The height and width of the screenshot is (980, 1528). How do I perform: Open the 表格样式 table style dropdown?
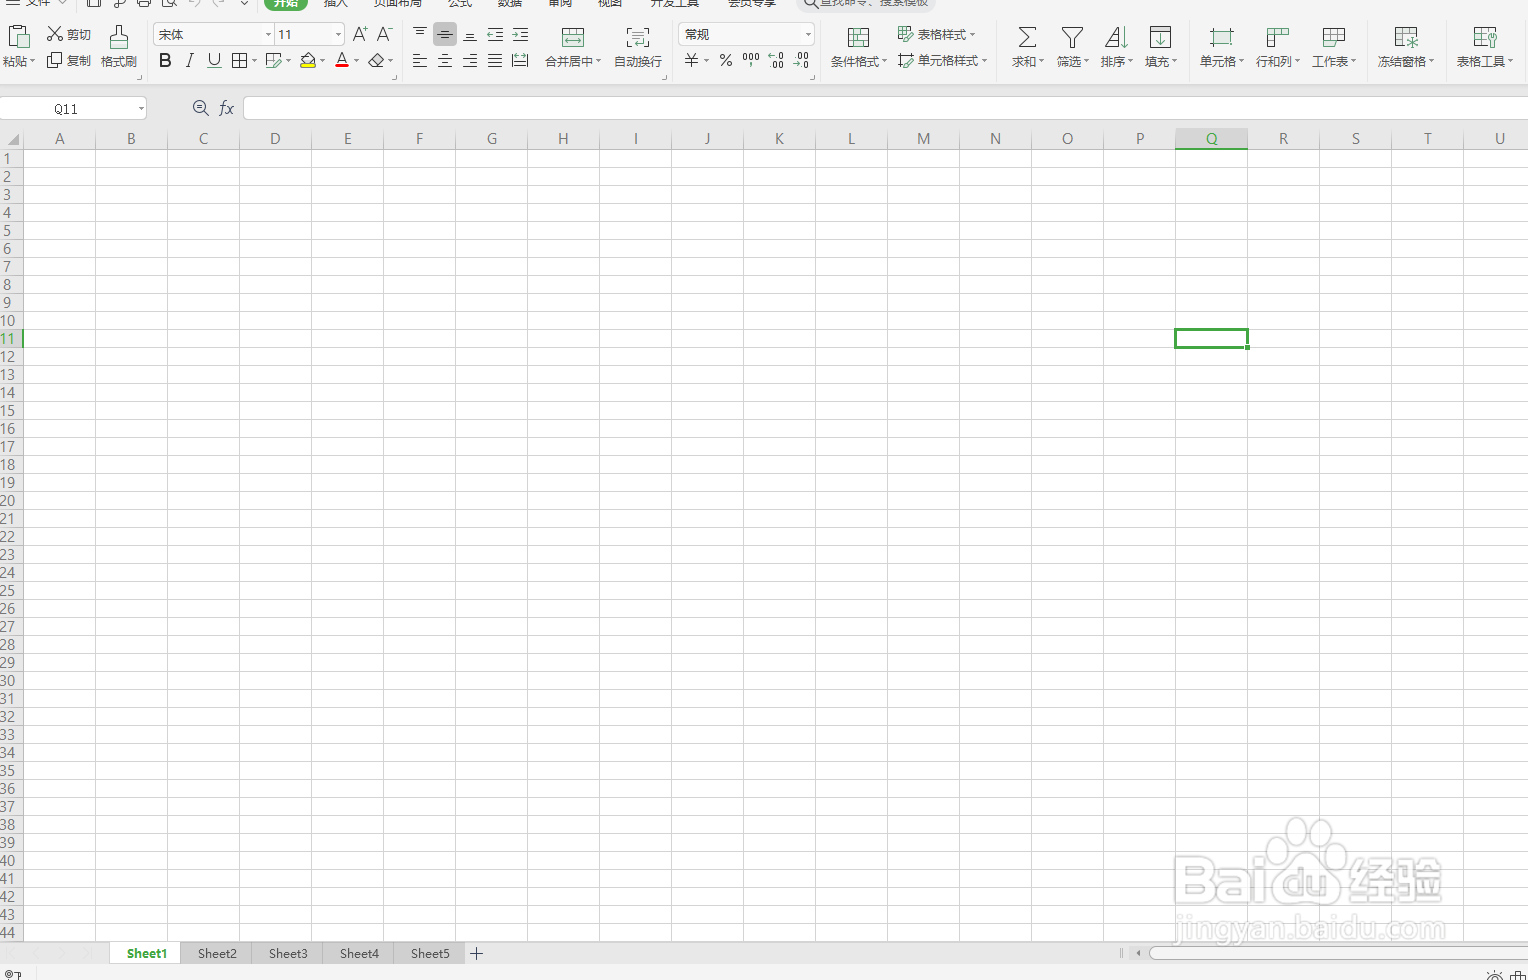(x=937, y=34)
